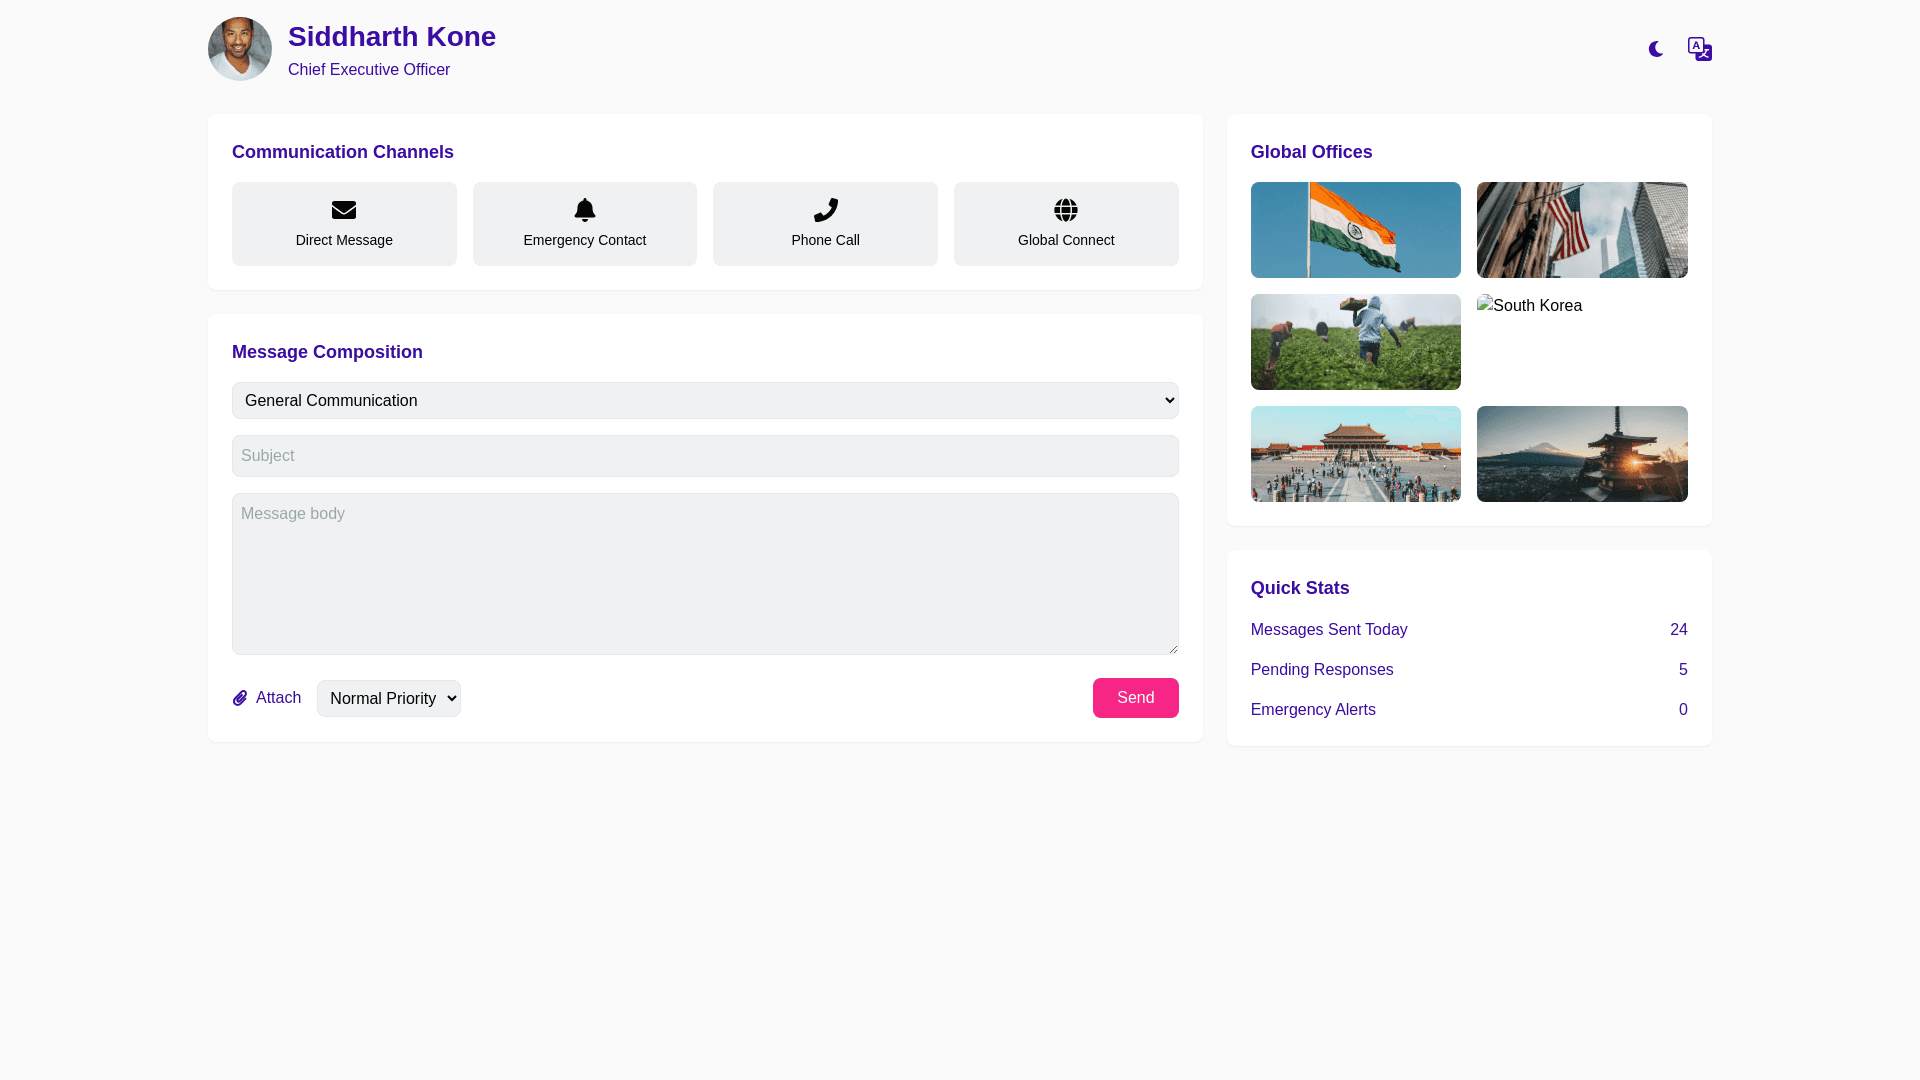Click the broken South Korea image
This screenshot has height=1080, width=1920.
point(1530,306)
